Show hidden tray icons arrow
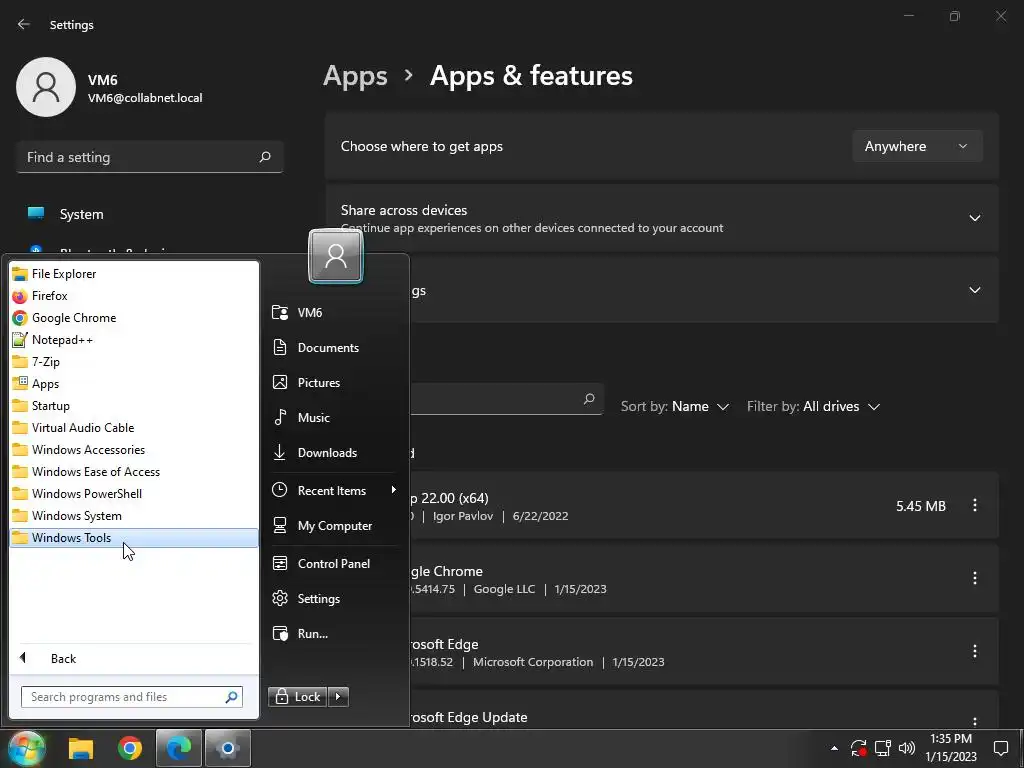The width and height of the screenshot is (1024, 768). (x=834, y=748)
